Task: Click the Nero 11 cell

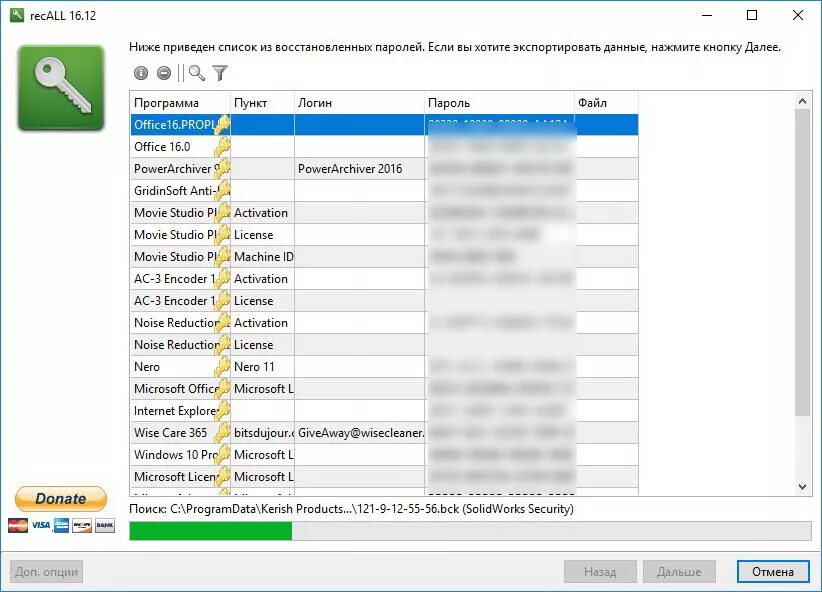Action: pos(262,367)
